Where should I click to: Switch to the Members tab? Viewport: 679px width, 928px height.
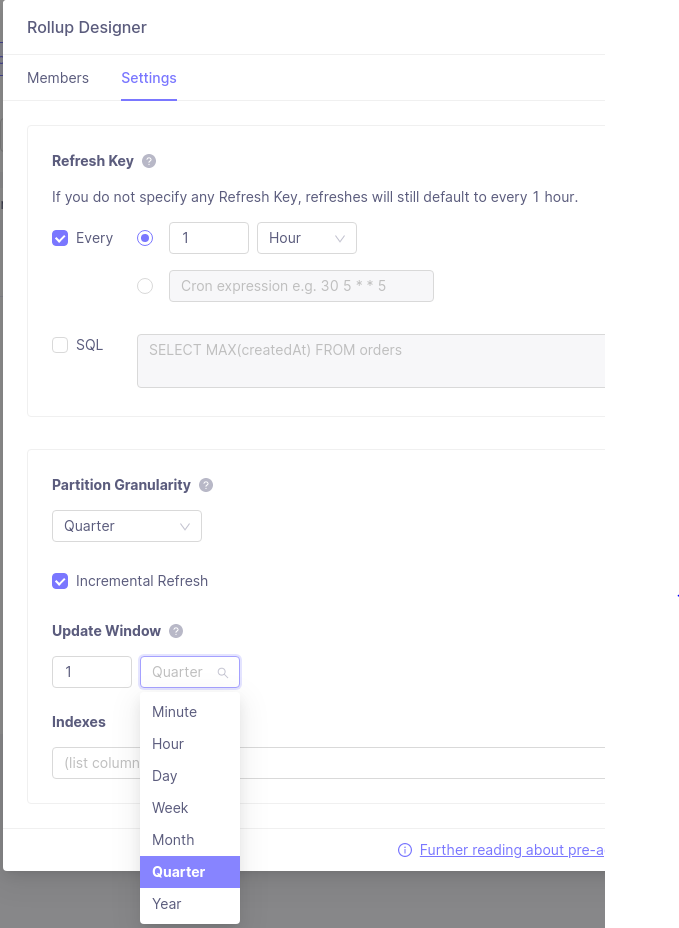57,77
